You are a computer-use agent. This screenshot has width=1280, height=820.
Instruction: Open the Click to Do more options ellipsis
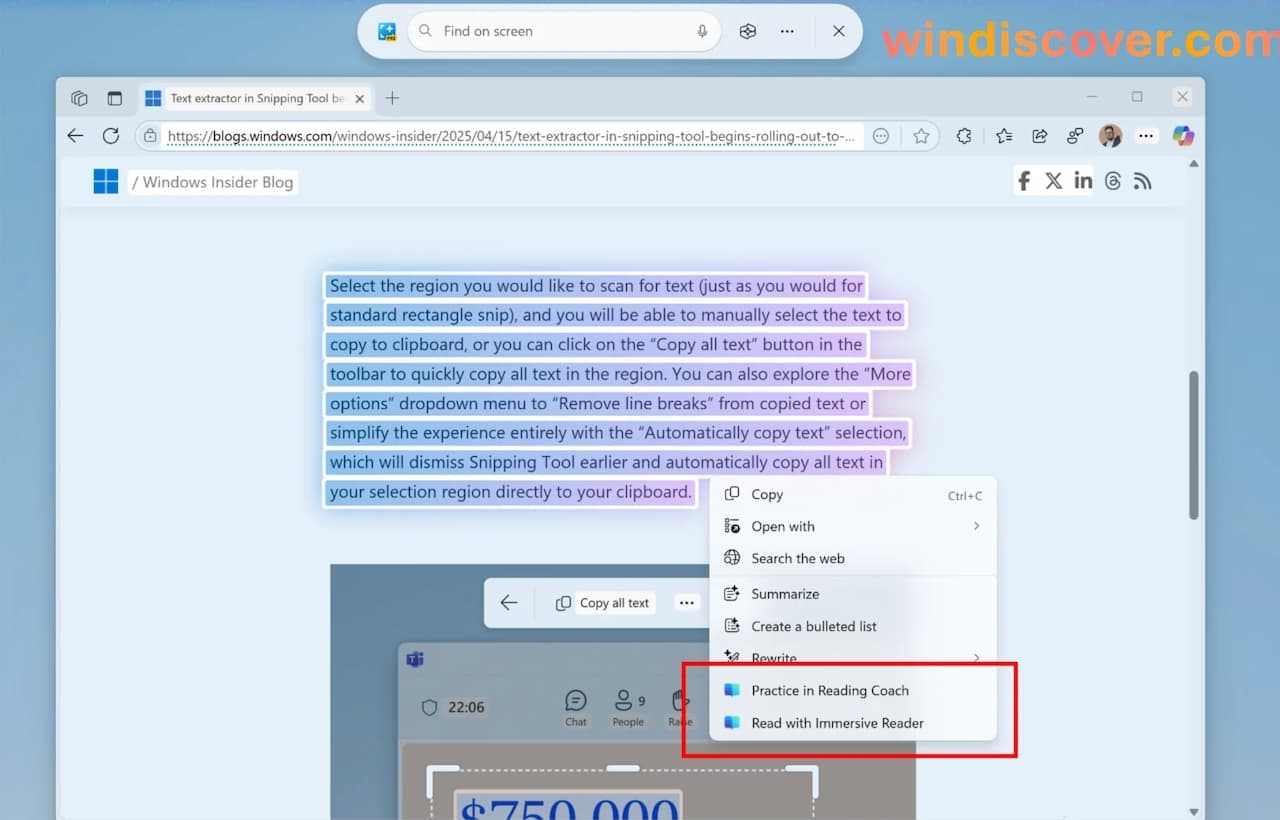click(x=787, y=31)
